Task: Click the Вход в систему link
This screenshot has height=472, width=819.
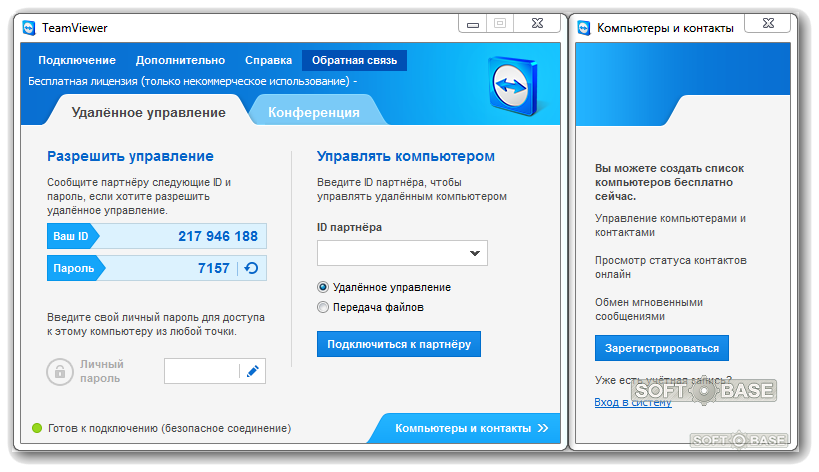Action: [633, 403]
